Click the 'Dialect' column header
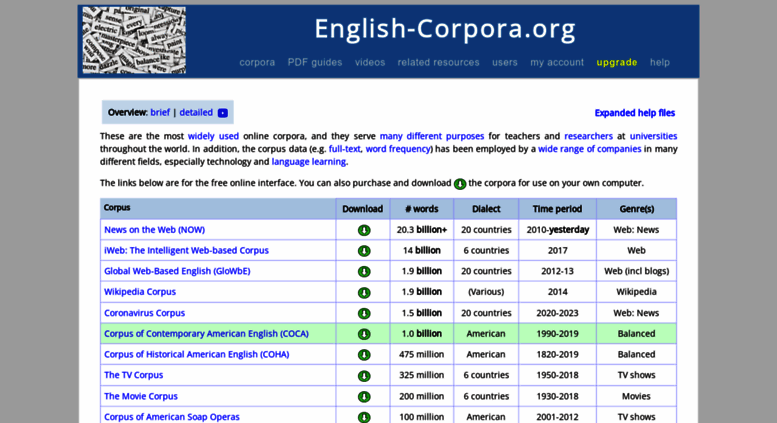The image size is (777, 423). [x=486, y=209]
